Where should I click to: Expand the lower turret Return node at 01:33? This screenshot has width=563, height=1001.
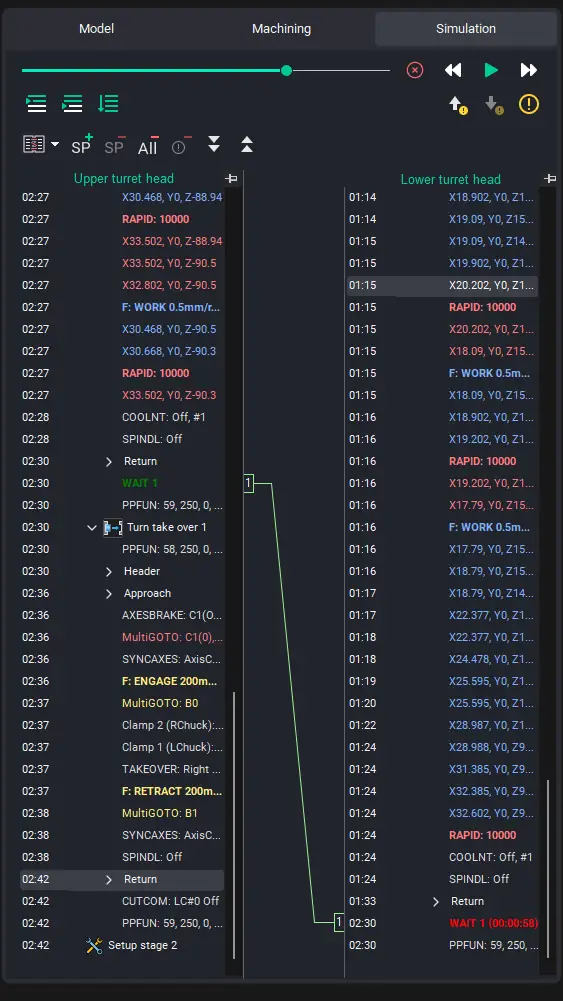(436, 901)
